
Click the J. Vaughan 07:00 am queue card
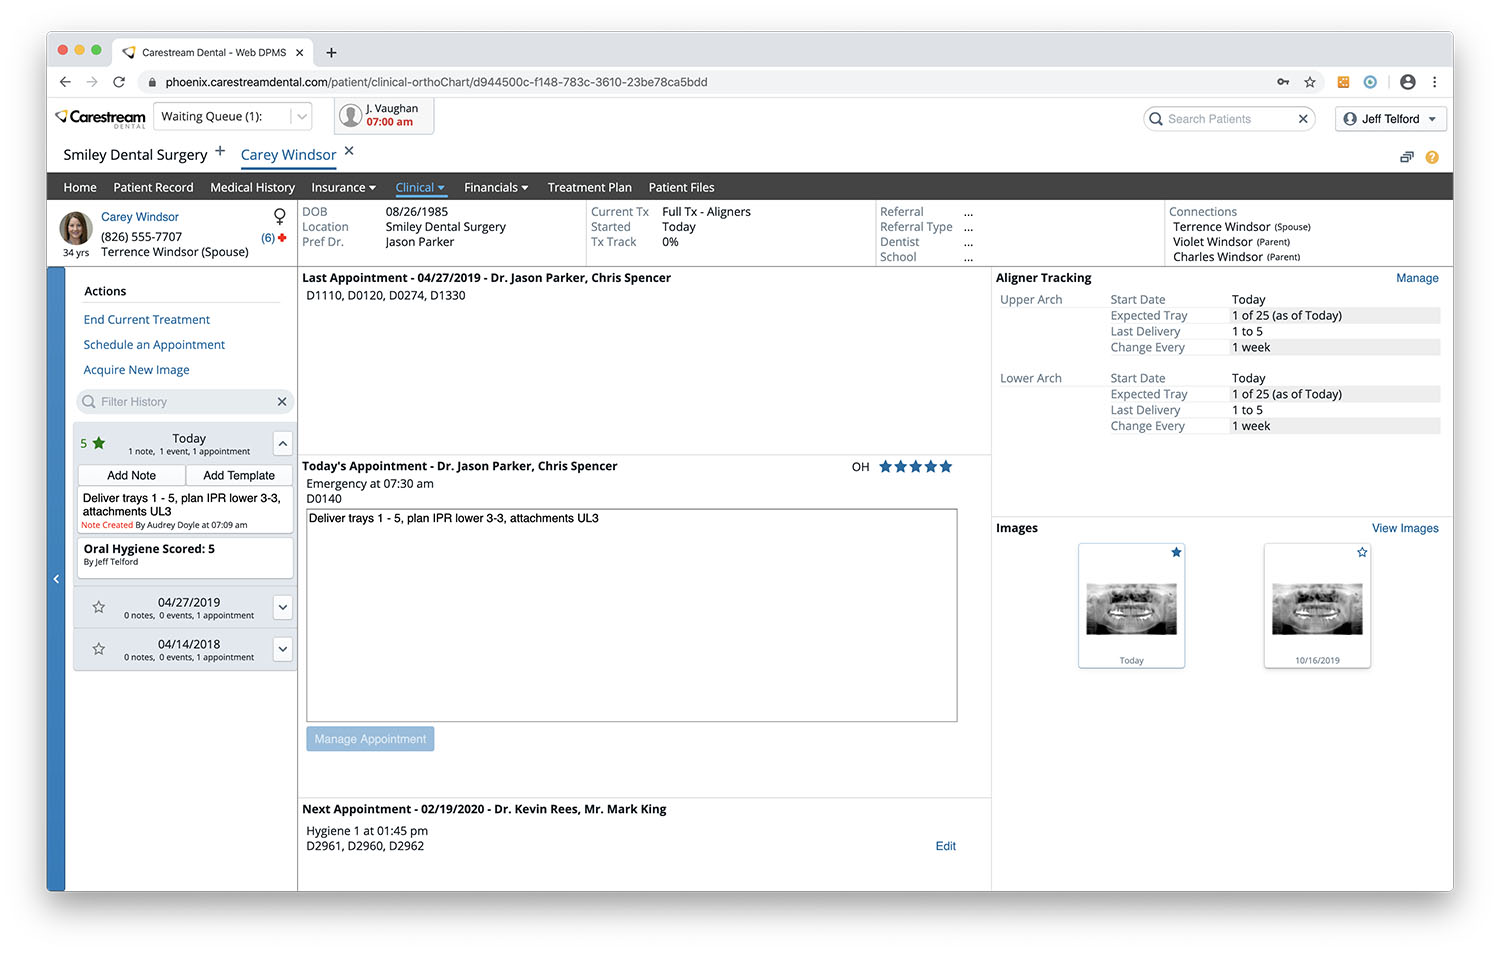(x=384, y=116)
